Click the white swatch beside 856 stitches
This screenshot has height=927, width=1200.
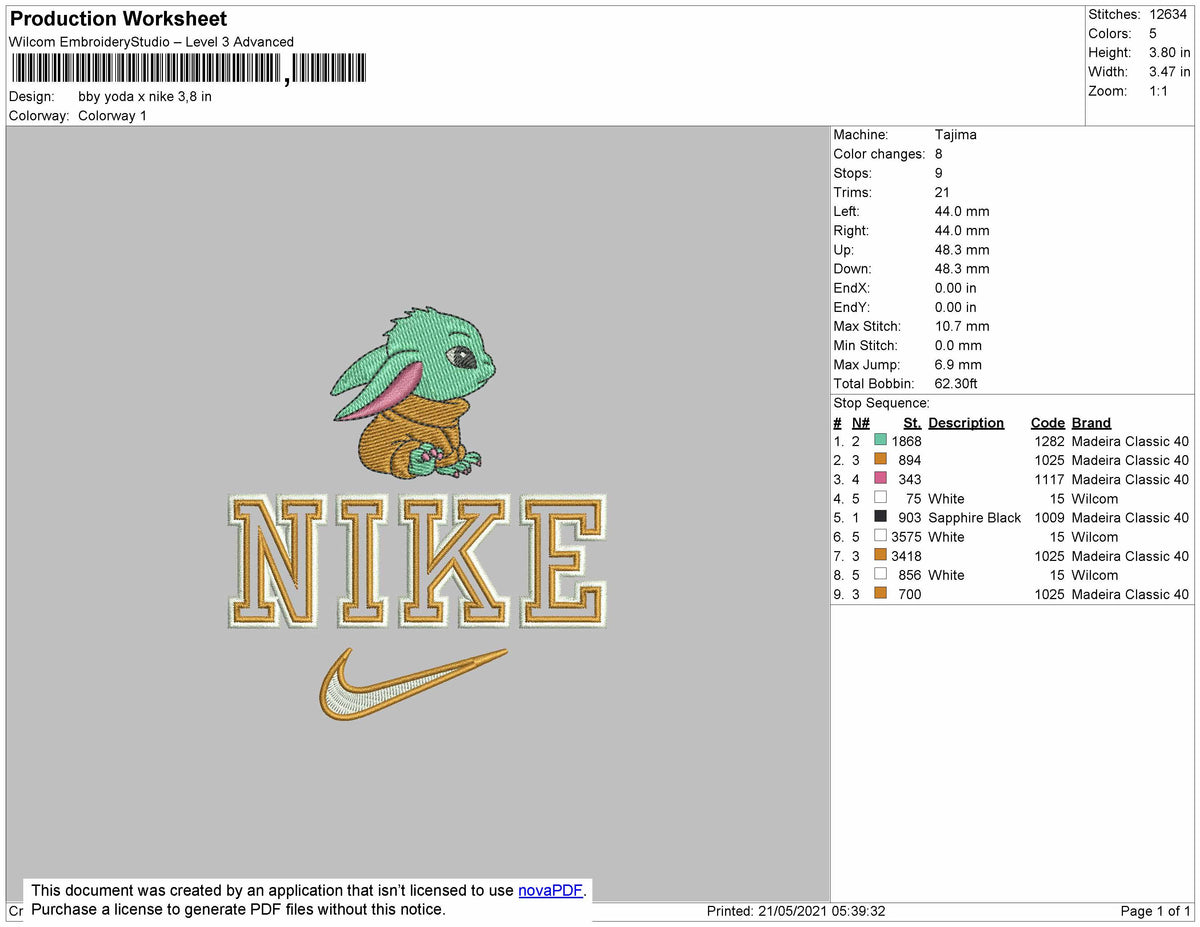coord(880,574)
